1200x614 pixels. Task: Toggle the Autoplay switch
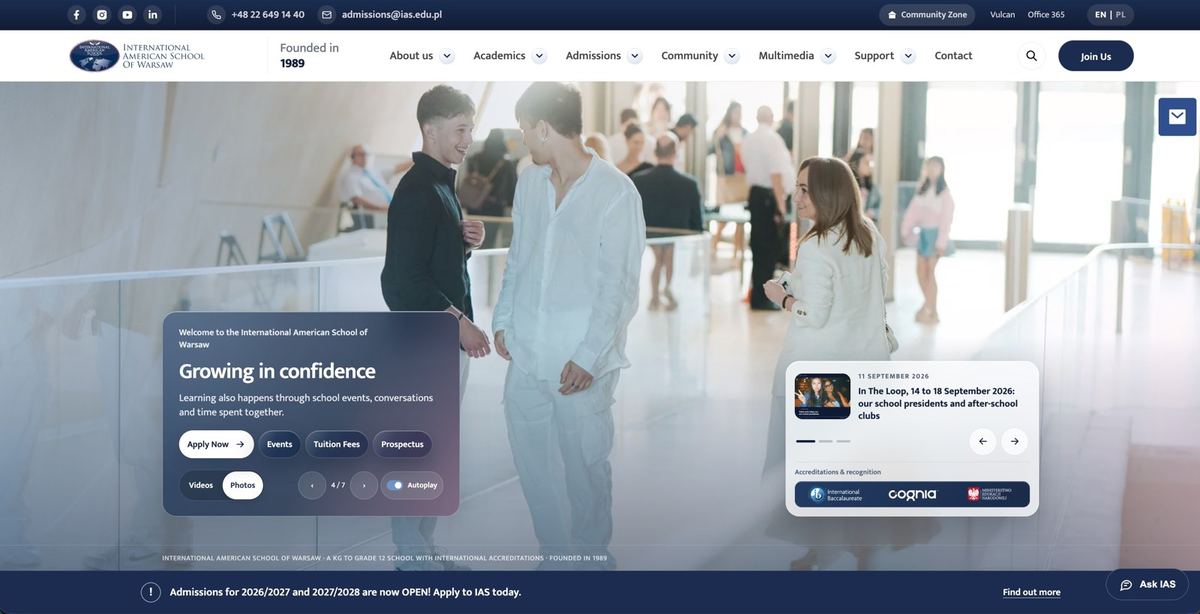[x=395, y=485]
